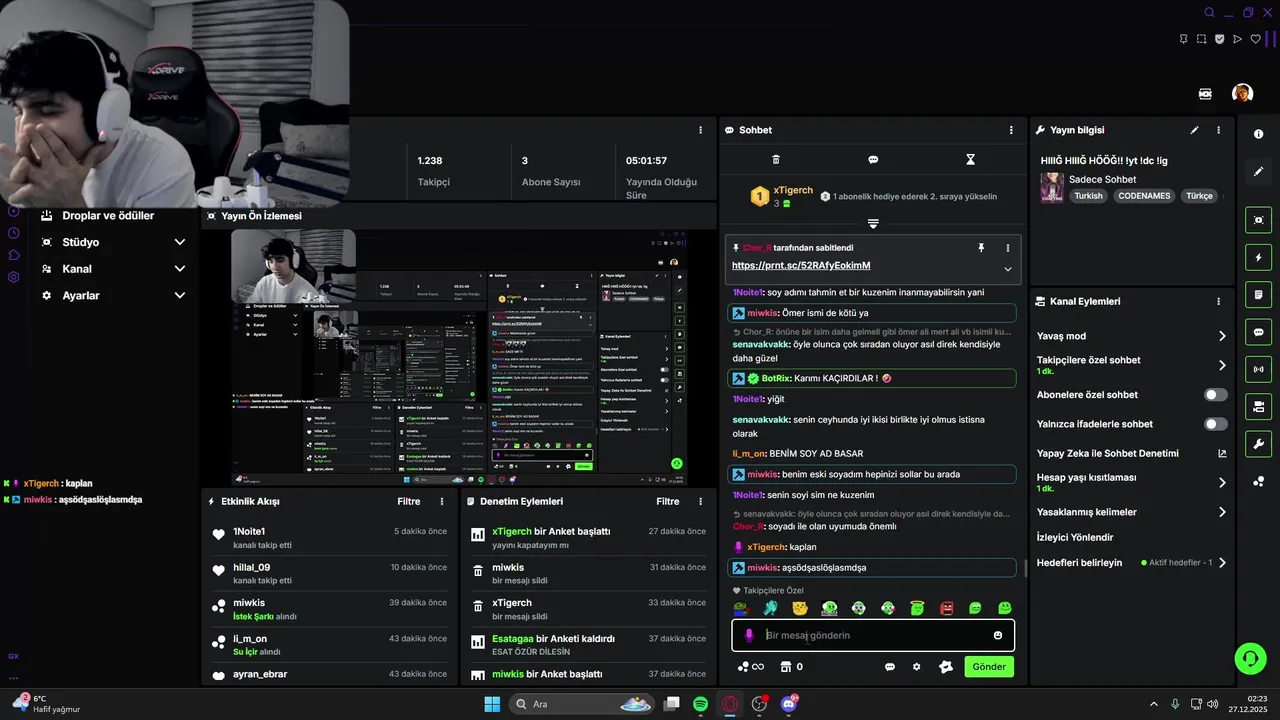Viewport: 1280px width, 720px height.
Task: Click the xTigerch username in the gift leaderboard
Action: [793, 190]
